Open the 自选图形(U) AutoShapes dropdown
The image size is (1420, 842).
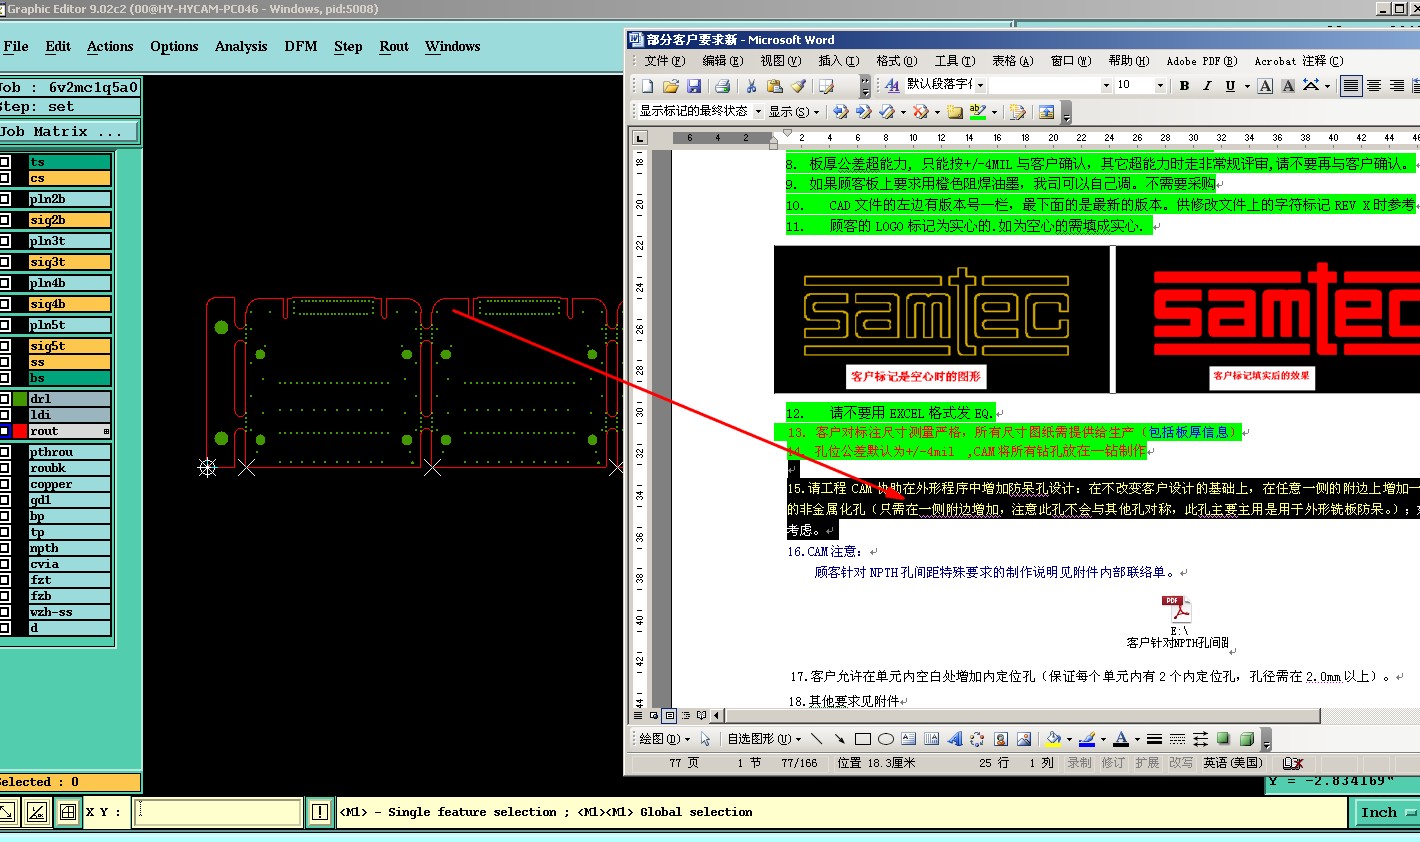[x=764, y=739]
